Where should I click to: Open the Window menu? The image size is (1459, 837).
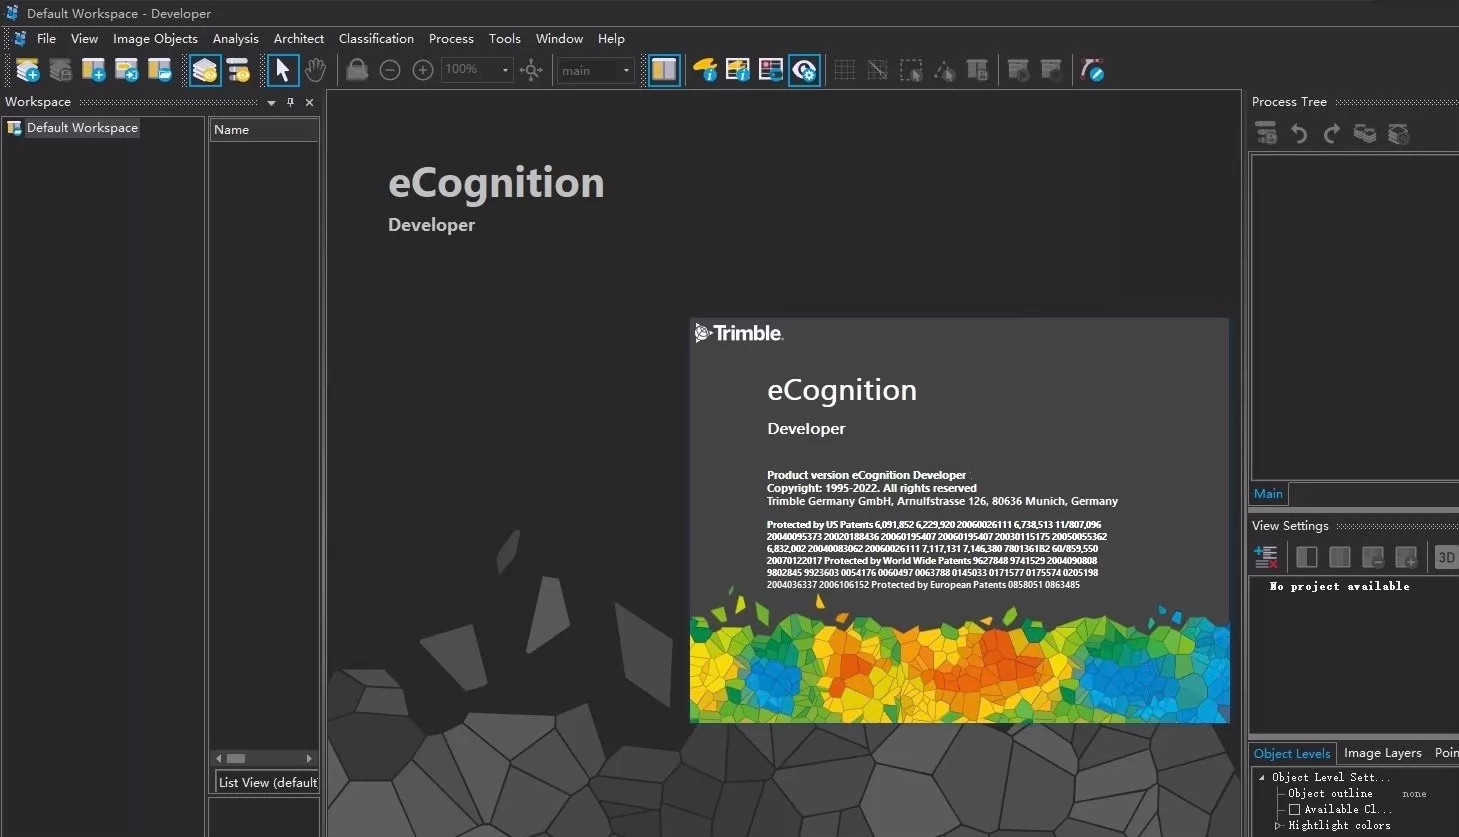click(559, 38)
